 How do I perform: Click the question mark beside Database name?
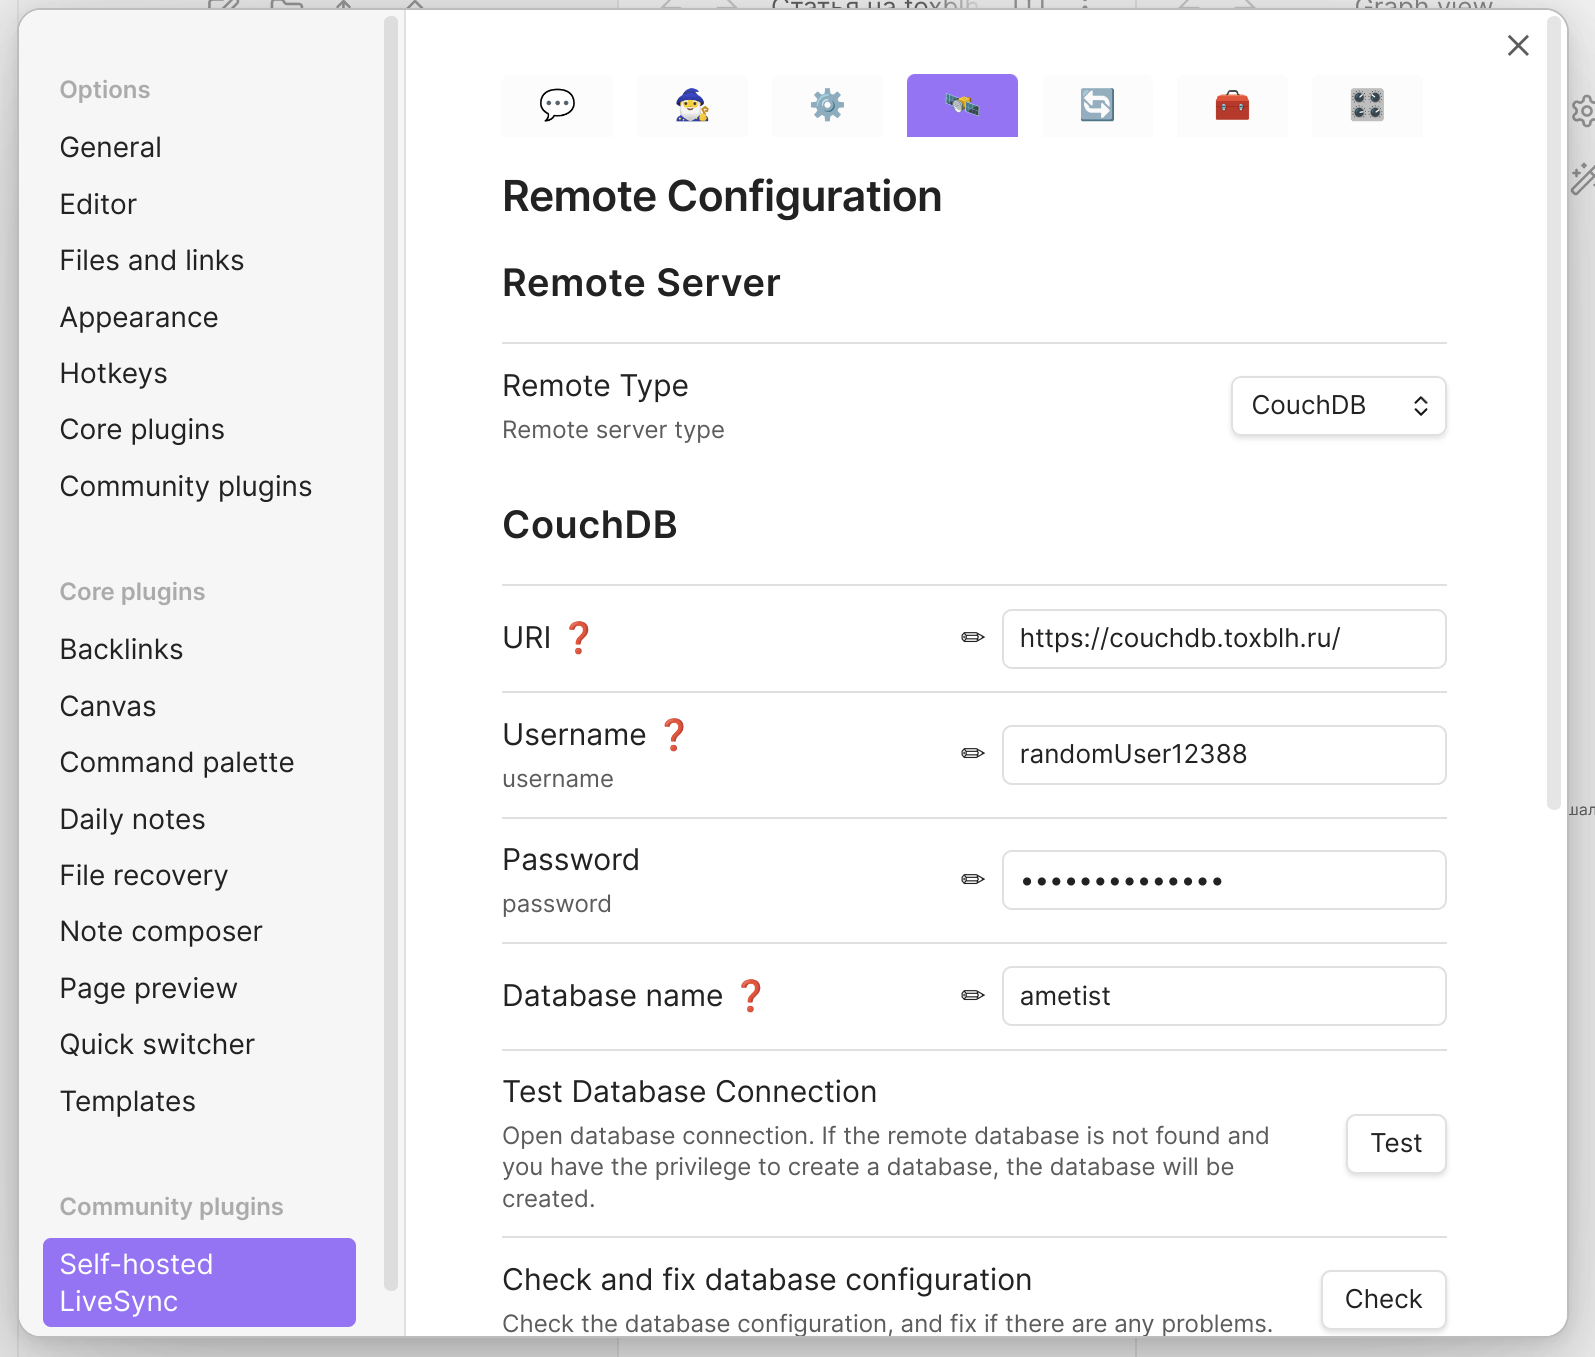751,996
